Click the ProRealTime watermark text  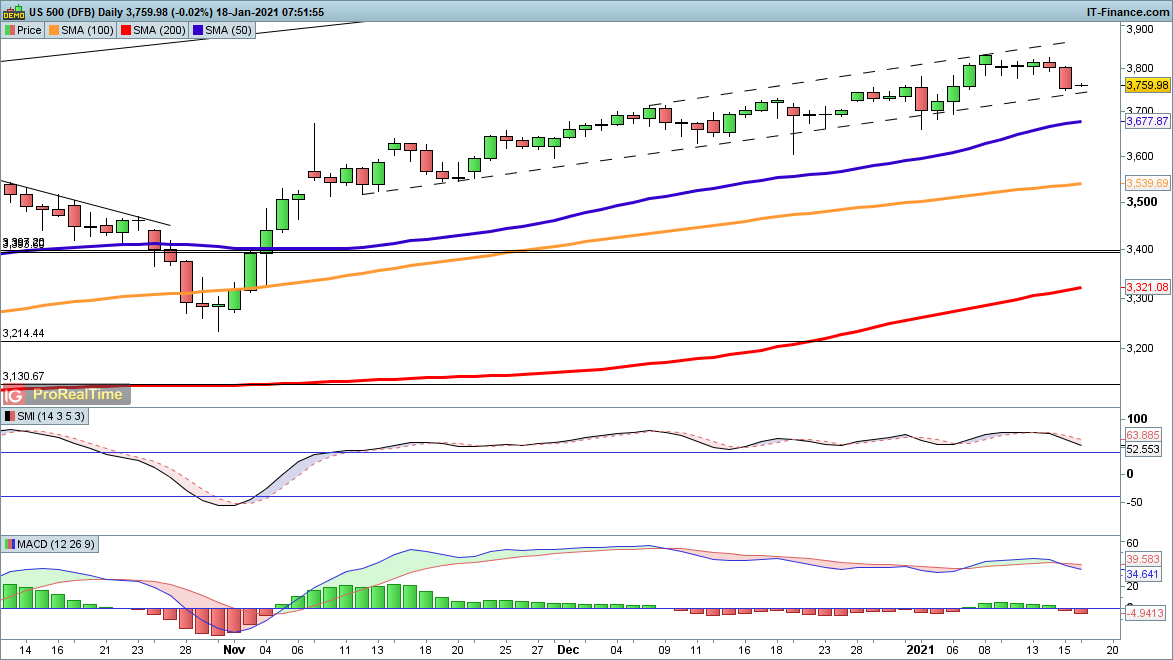[x=75, y=395]
